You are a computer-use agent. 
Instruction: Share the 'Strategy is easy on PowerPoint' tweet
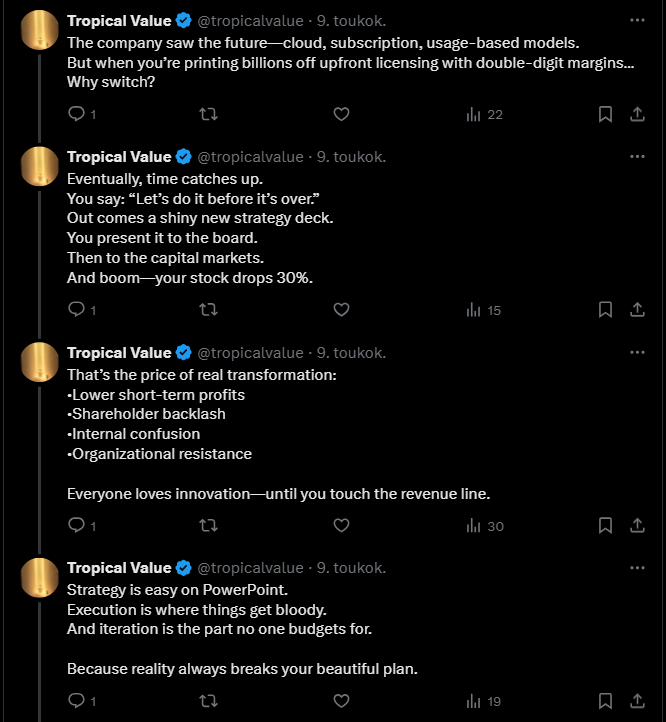coord(636,702)
